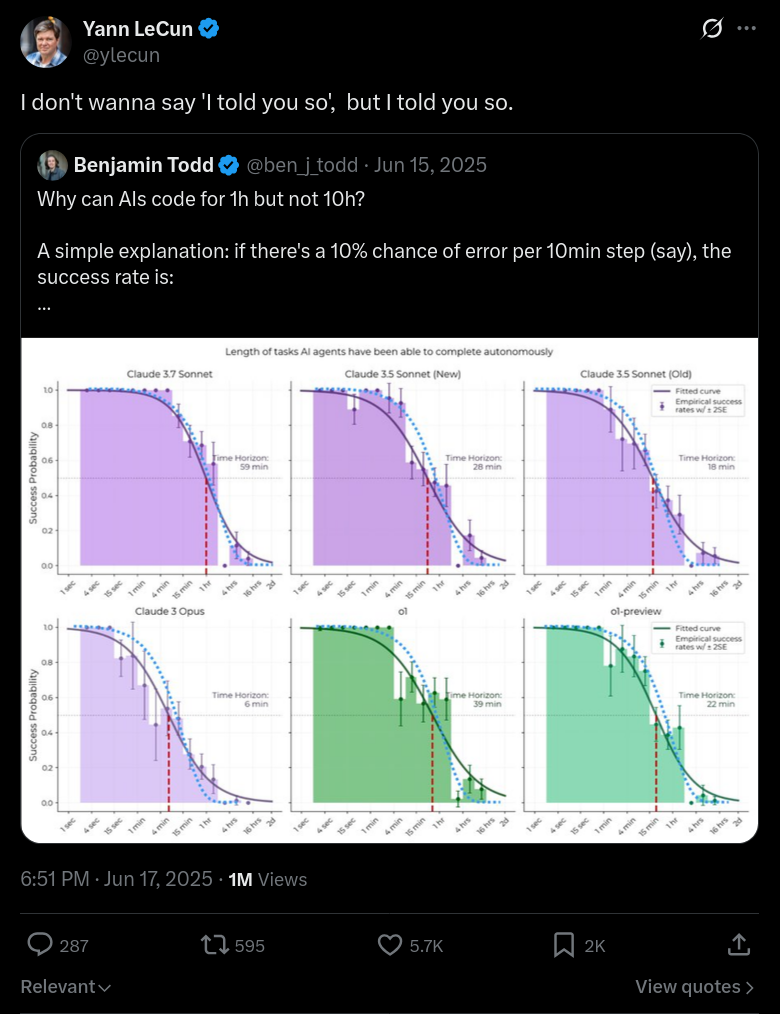This screenshot has width=780, height=1014.
Task: Click Yann LeCun's blue verified badge
Action: [x=208, y=29]
